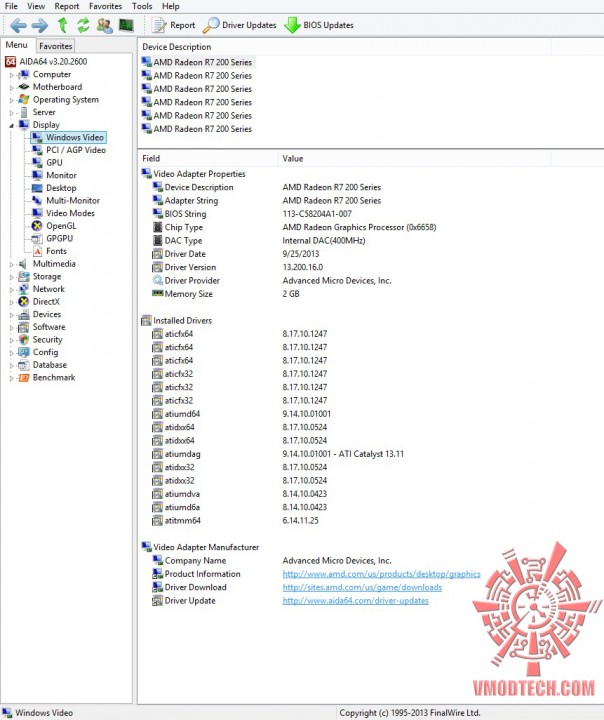Click the green Refresh icon
This screenshot has width=604, height=720.
point(83,25)
